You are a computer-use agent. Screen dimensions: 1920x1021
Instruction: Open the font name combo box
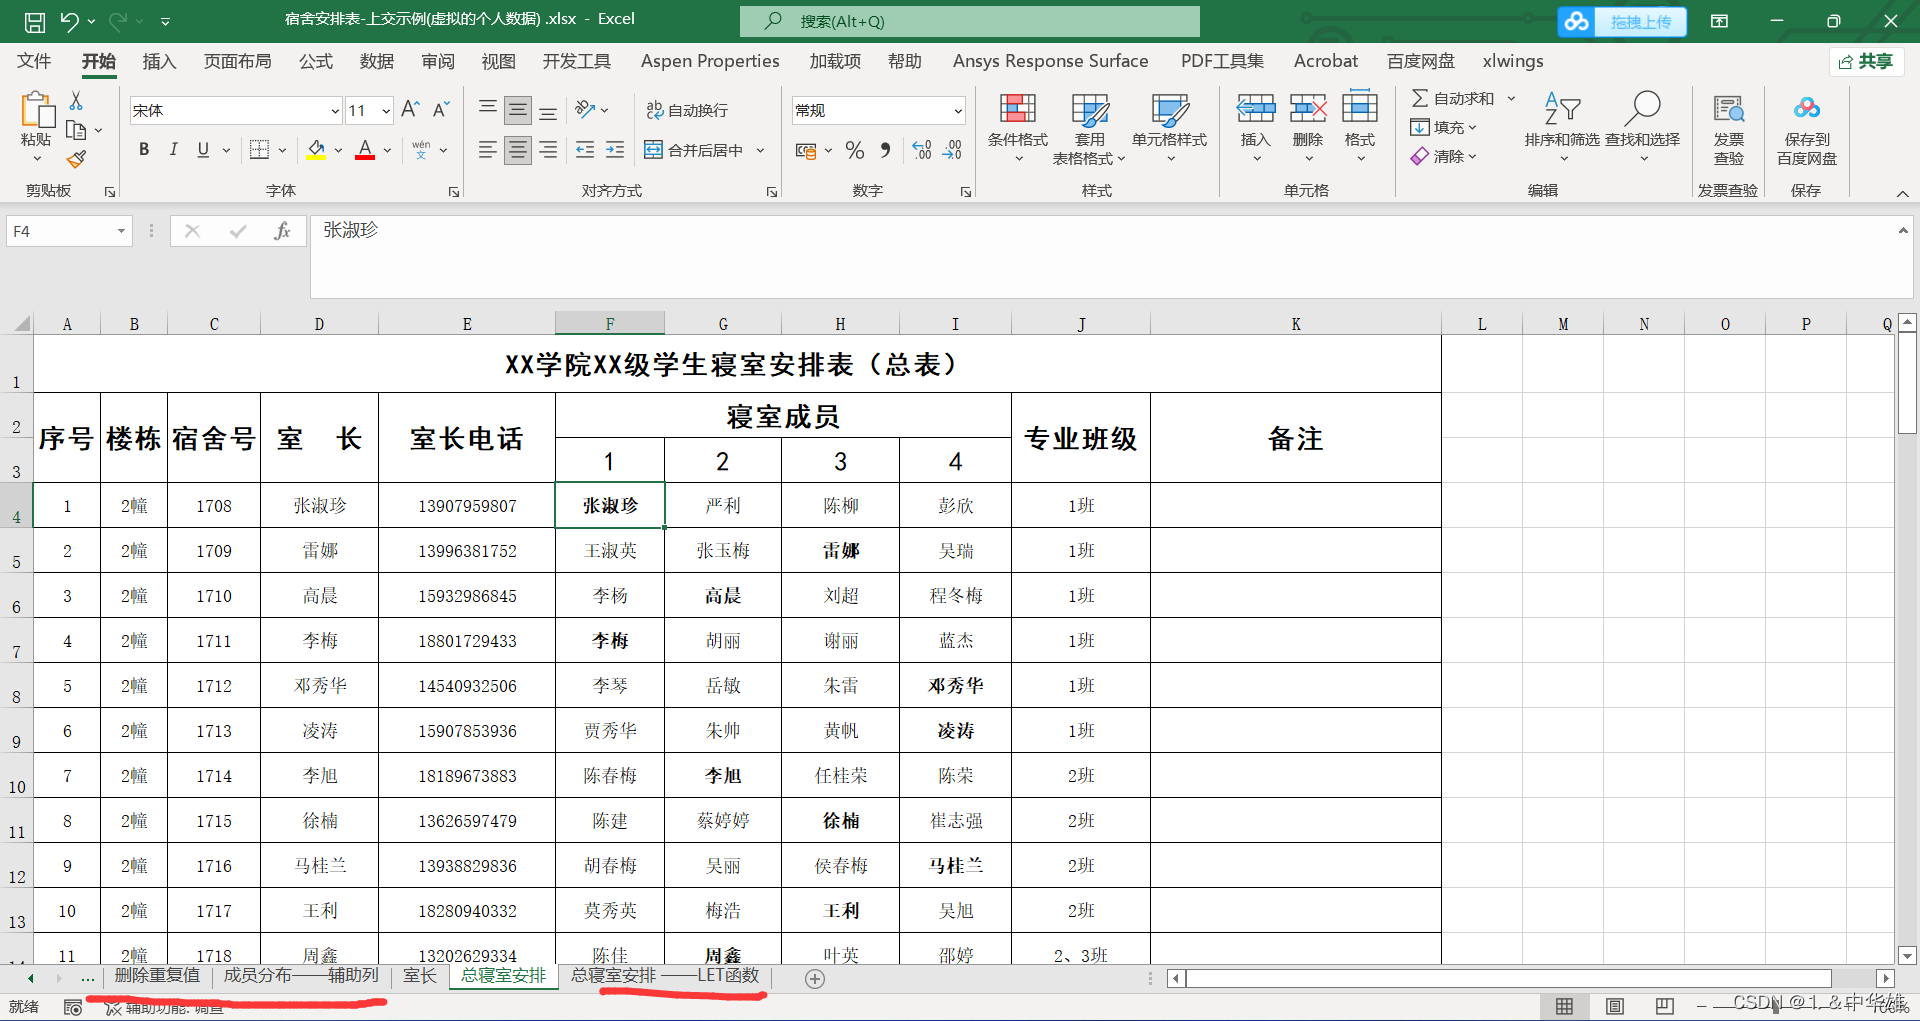point(236,110)
